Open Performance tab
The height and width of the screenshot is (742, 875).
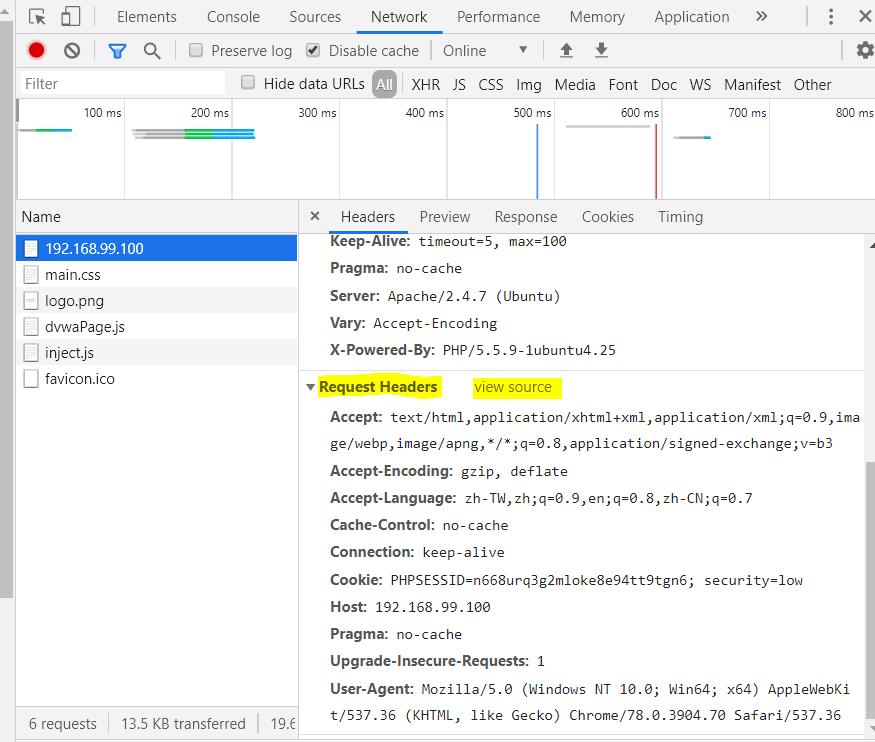coord(498,17)
